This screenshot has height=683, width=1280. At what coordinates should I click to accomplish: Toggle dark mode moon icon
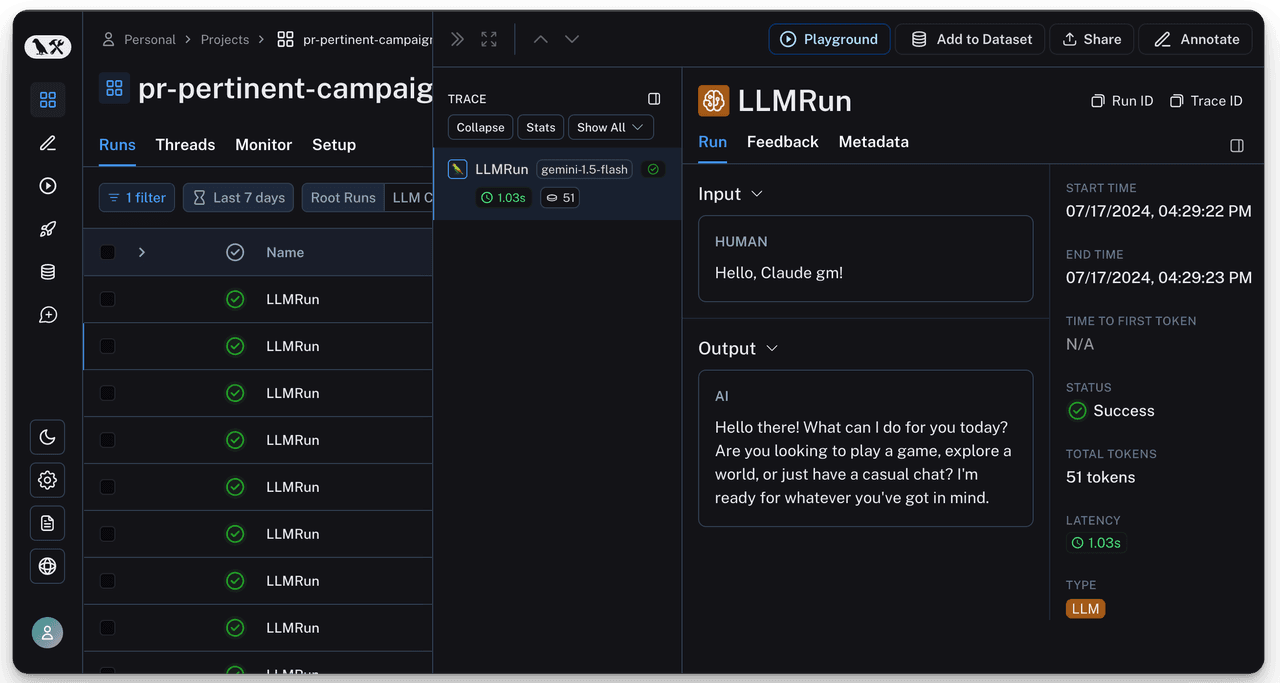[x=47, y=437]
